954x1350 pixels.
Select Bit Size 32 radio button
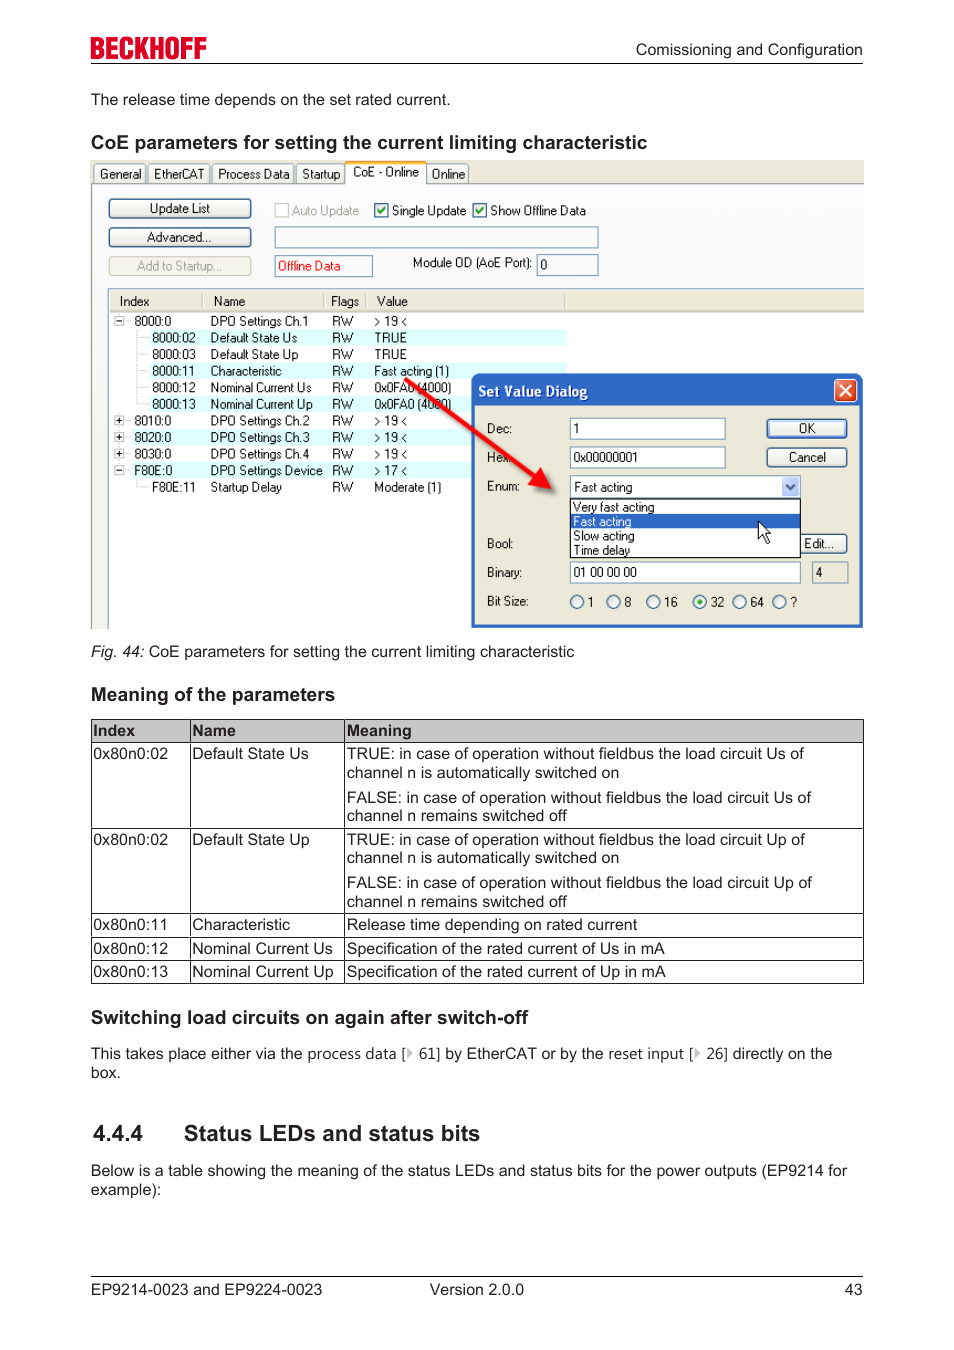(700, 602)
